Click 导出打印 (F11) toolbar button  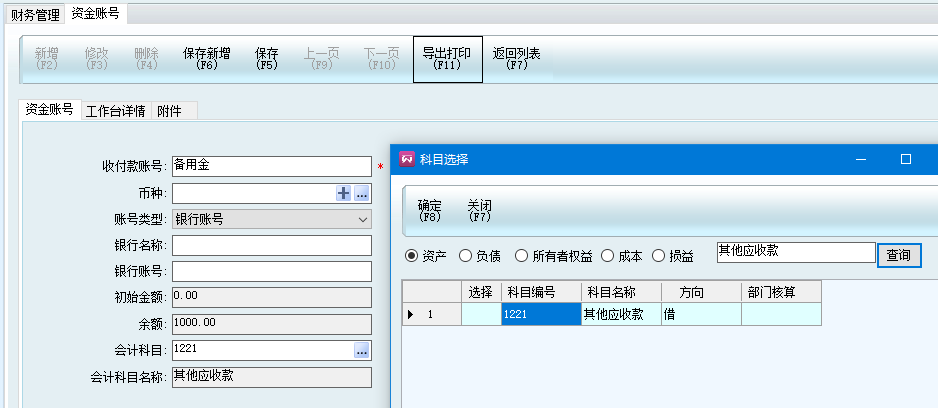pyautogui.click(x=447, y=59)
